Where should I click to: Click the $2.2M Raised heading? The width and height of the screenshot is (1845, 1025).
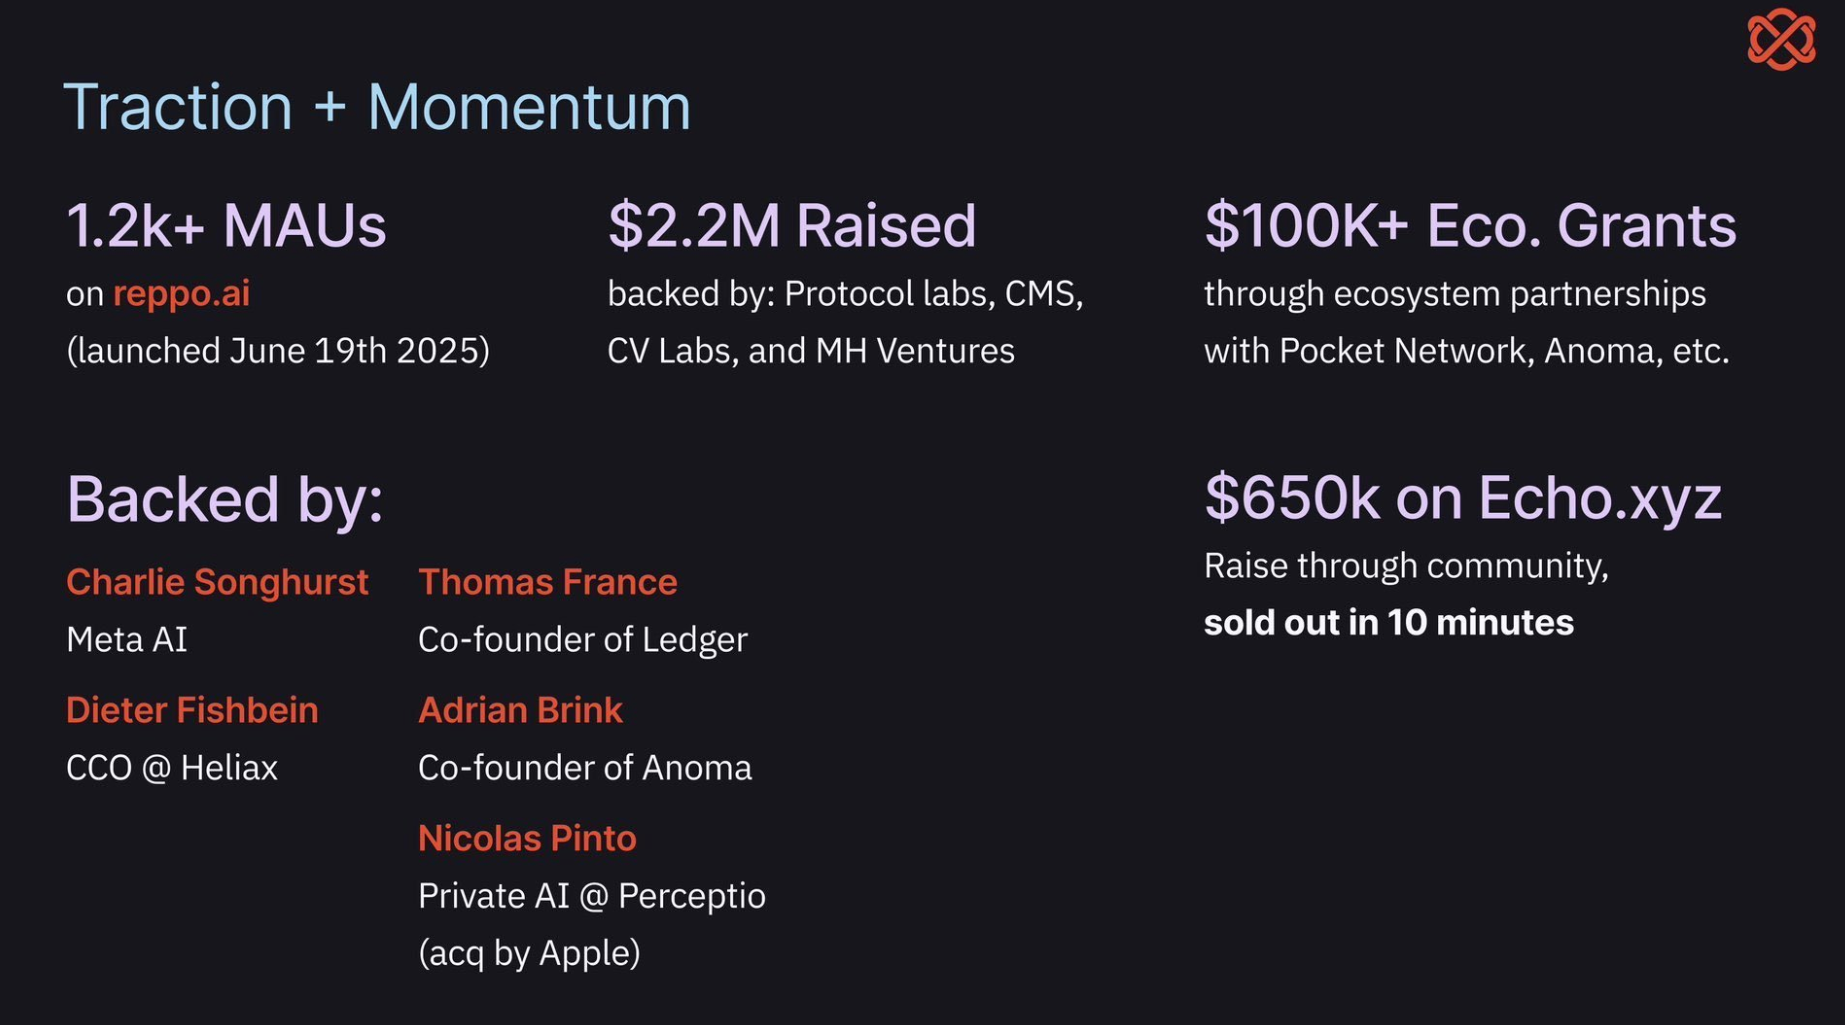(x=791, y=225)
